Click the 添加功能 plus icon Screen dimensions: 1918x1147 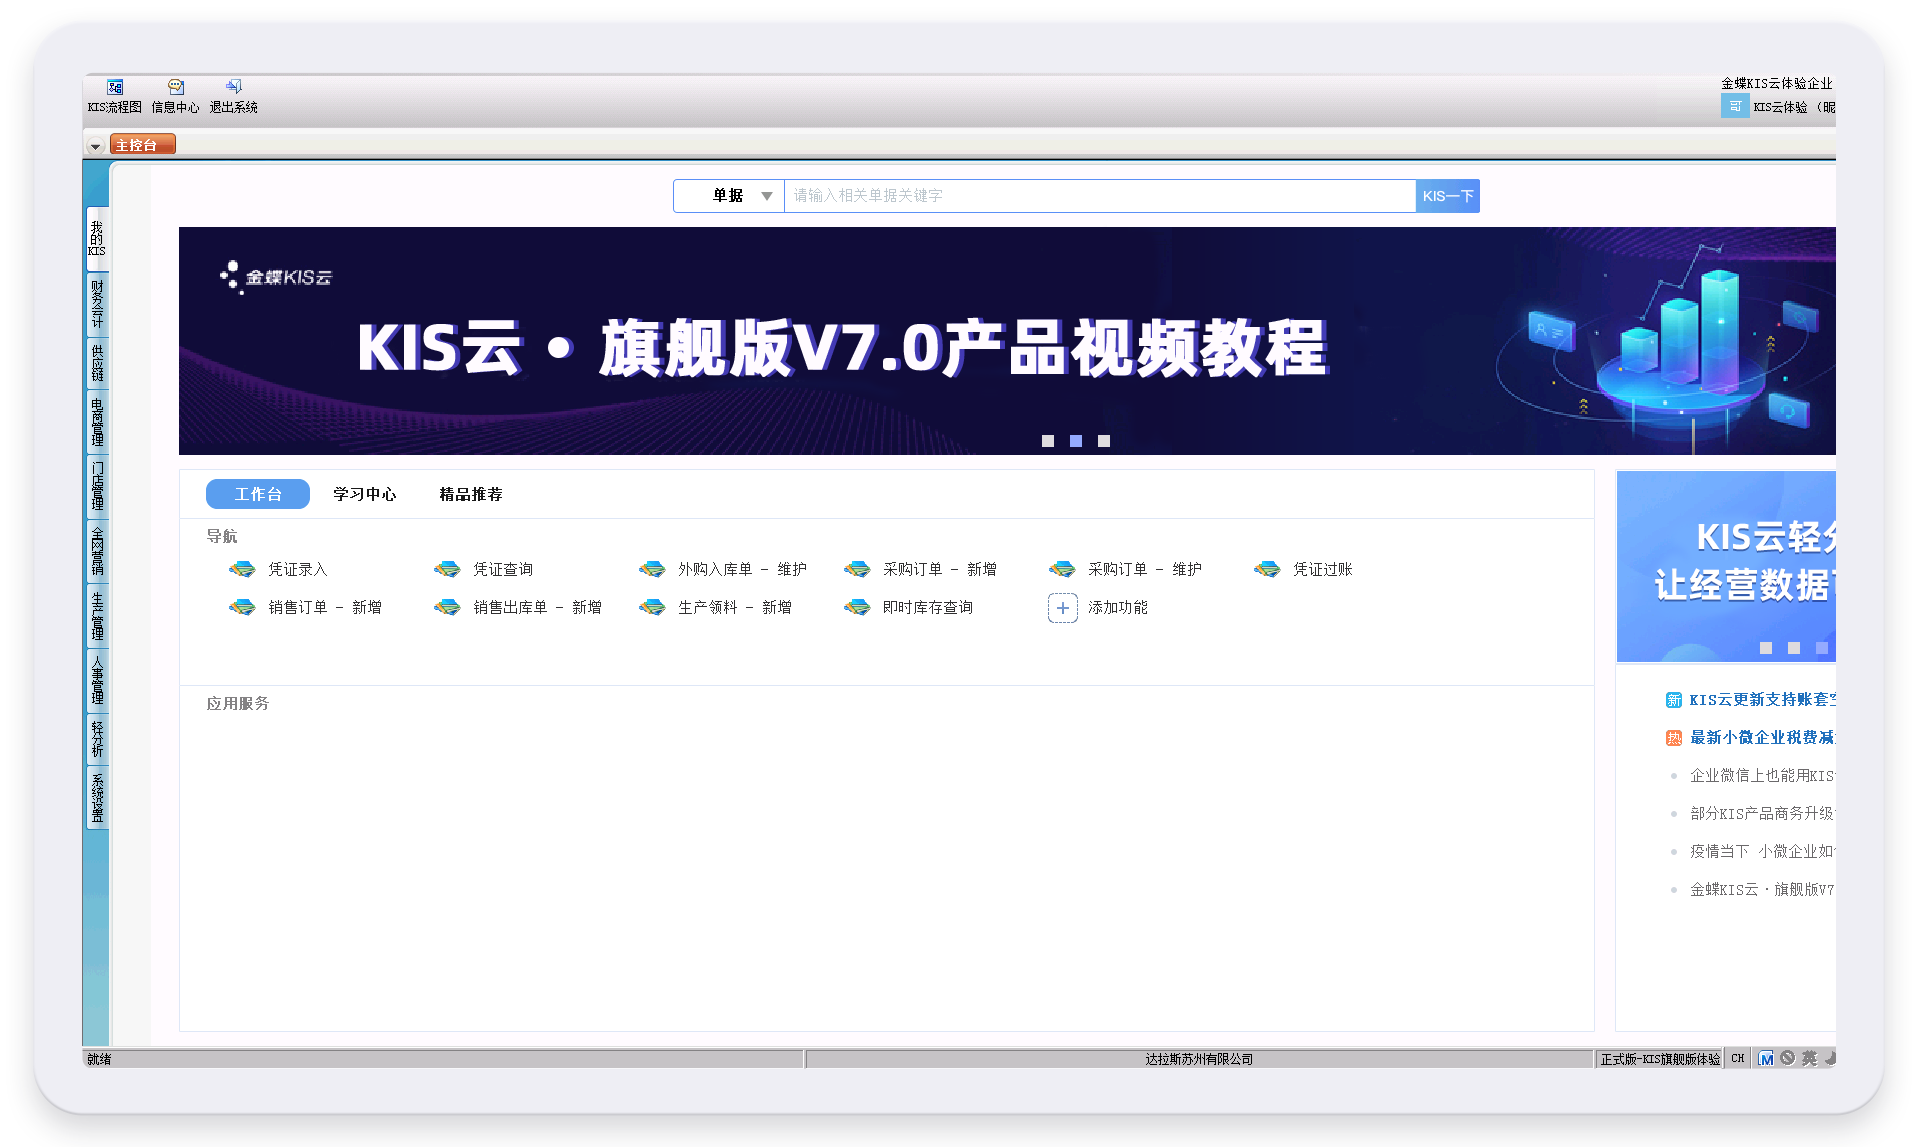1062,608
